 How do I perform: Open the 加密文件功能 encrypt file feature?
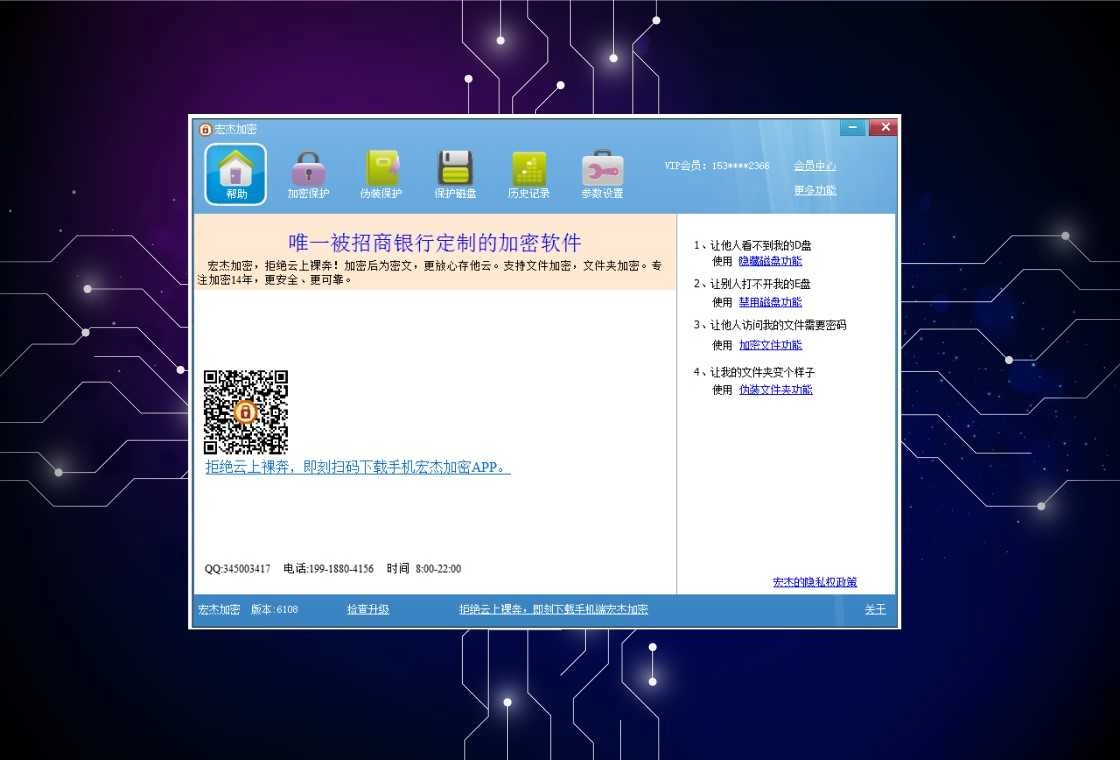[x=770, y=345]
